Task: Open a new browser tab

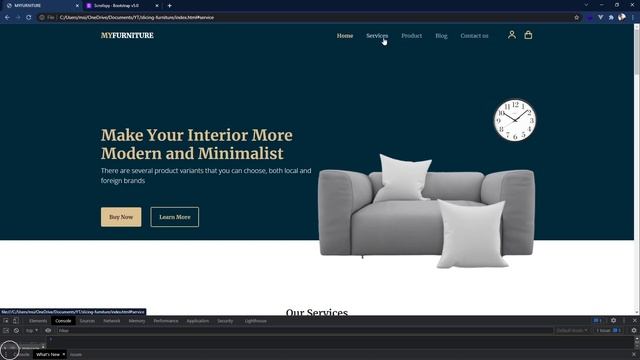Action: click(x=169, y=6)
